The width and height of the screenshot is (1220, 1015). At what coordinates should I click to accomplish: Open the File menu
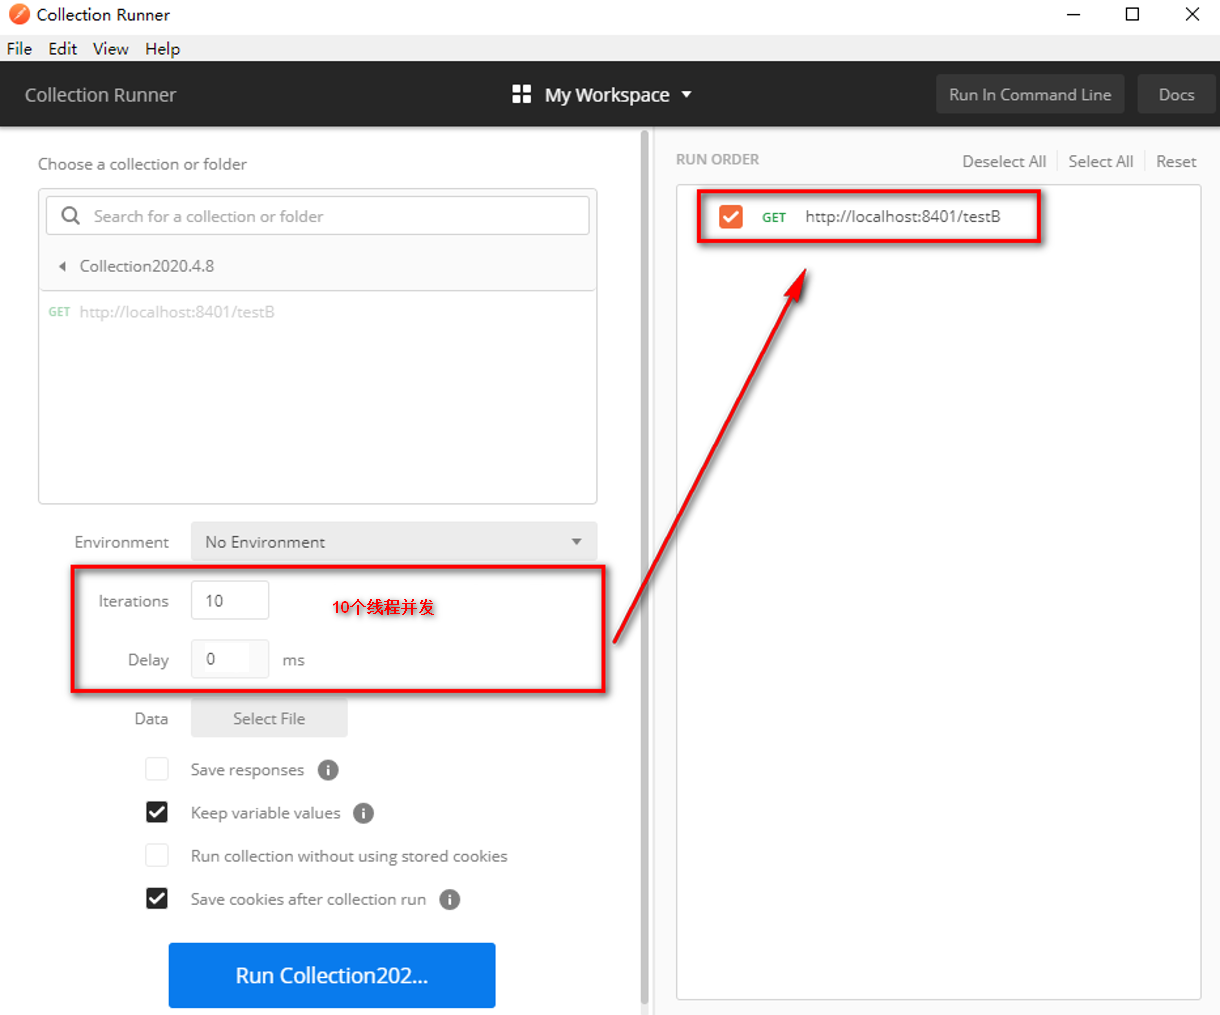(x=19, y=48)
